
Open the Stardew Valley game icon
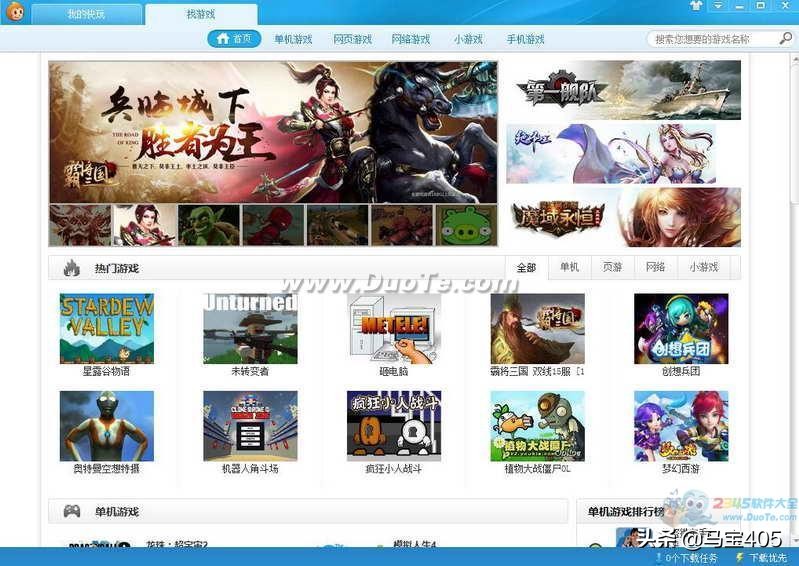(x=106, y=329)
